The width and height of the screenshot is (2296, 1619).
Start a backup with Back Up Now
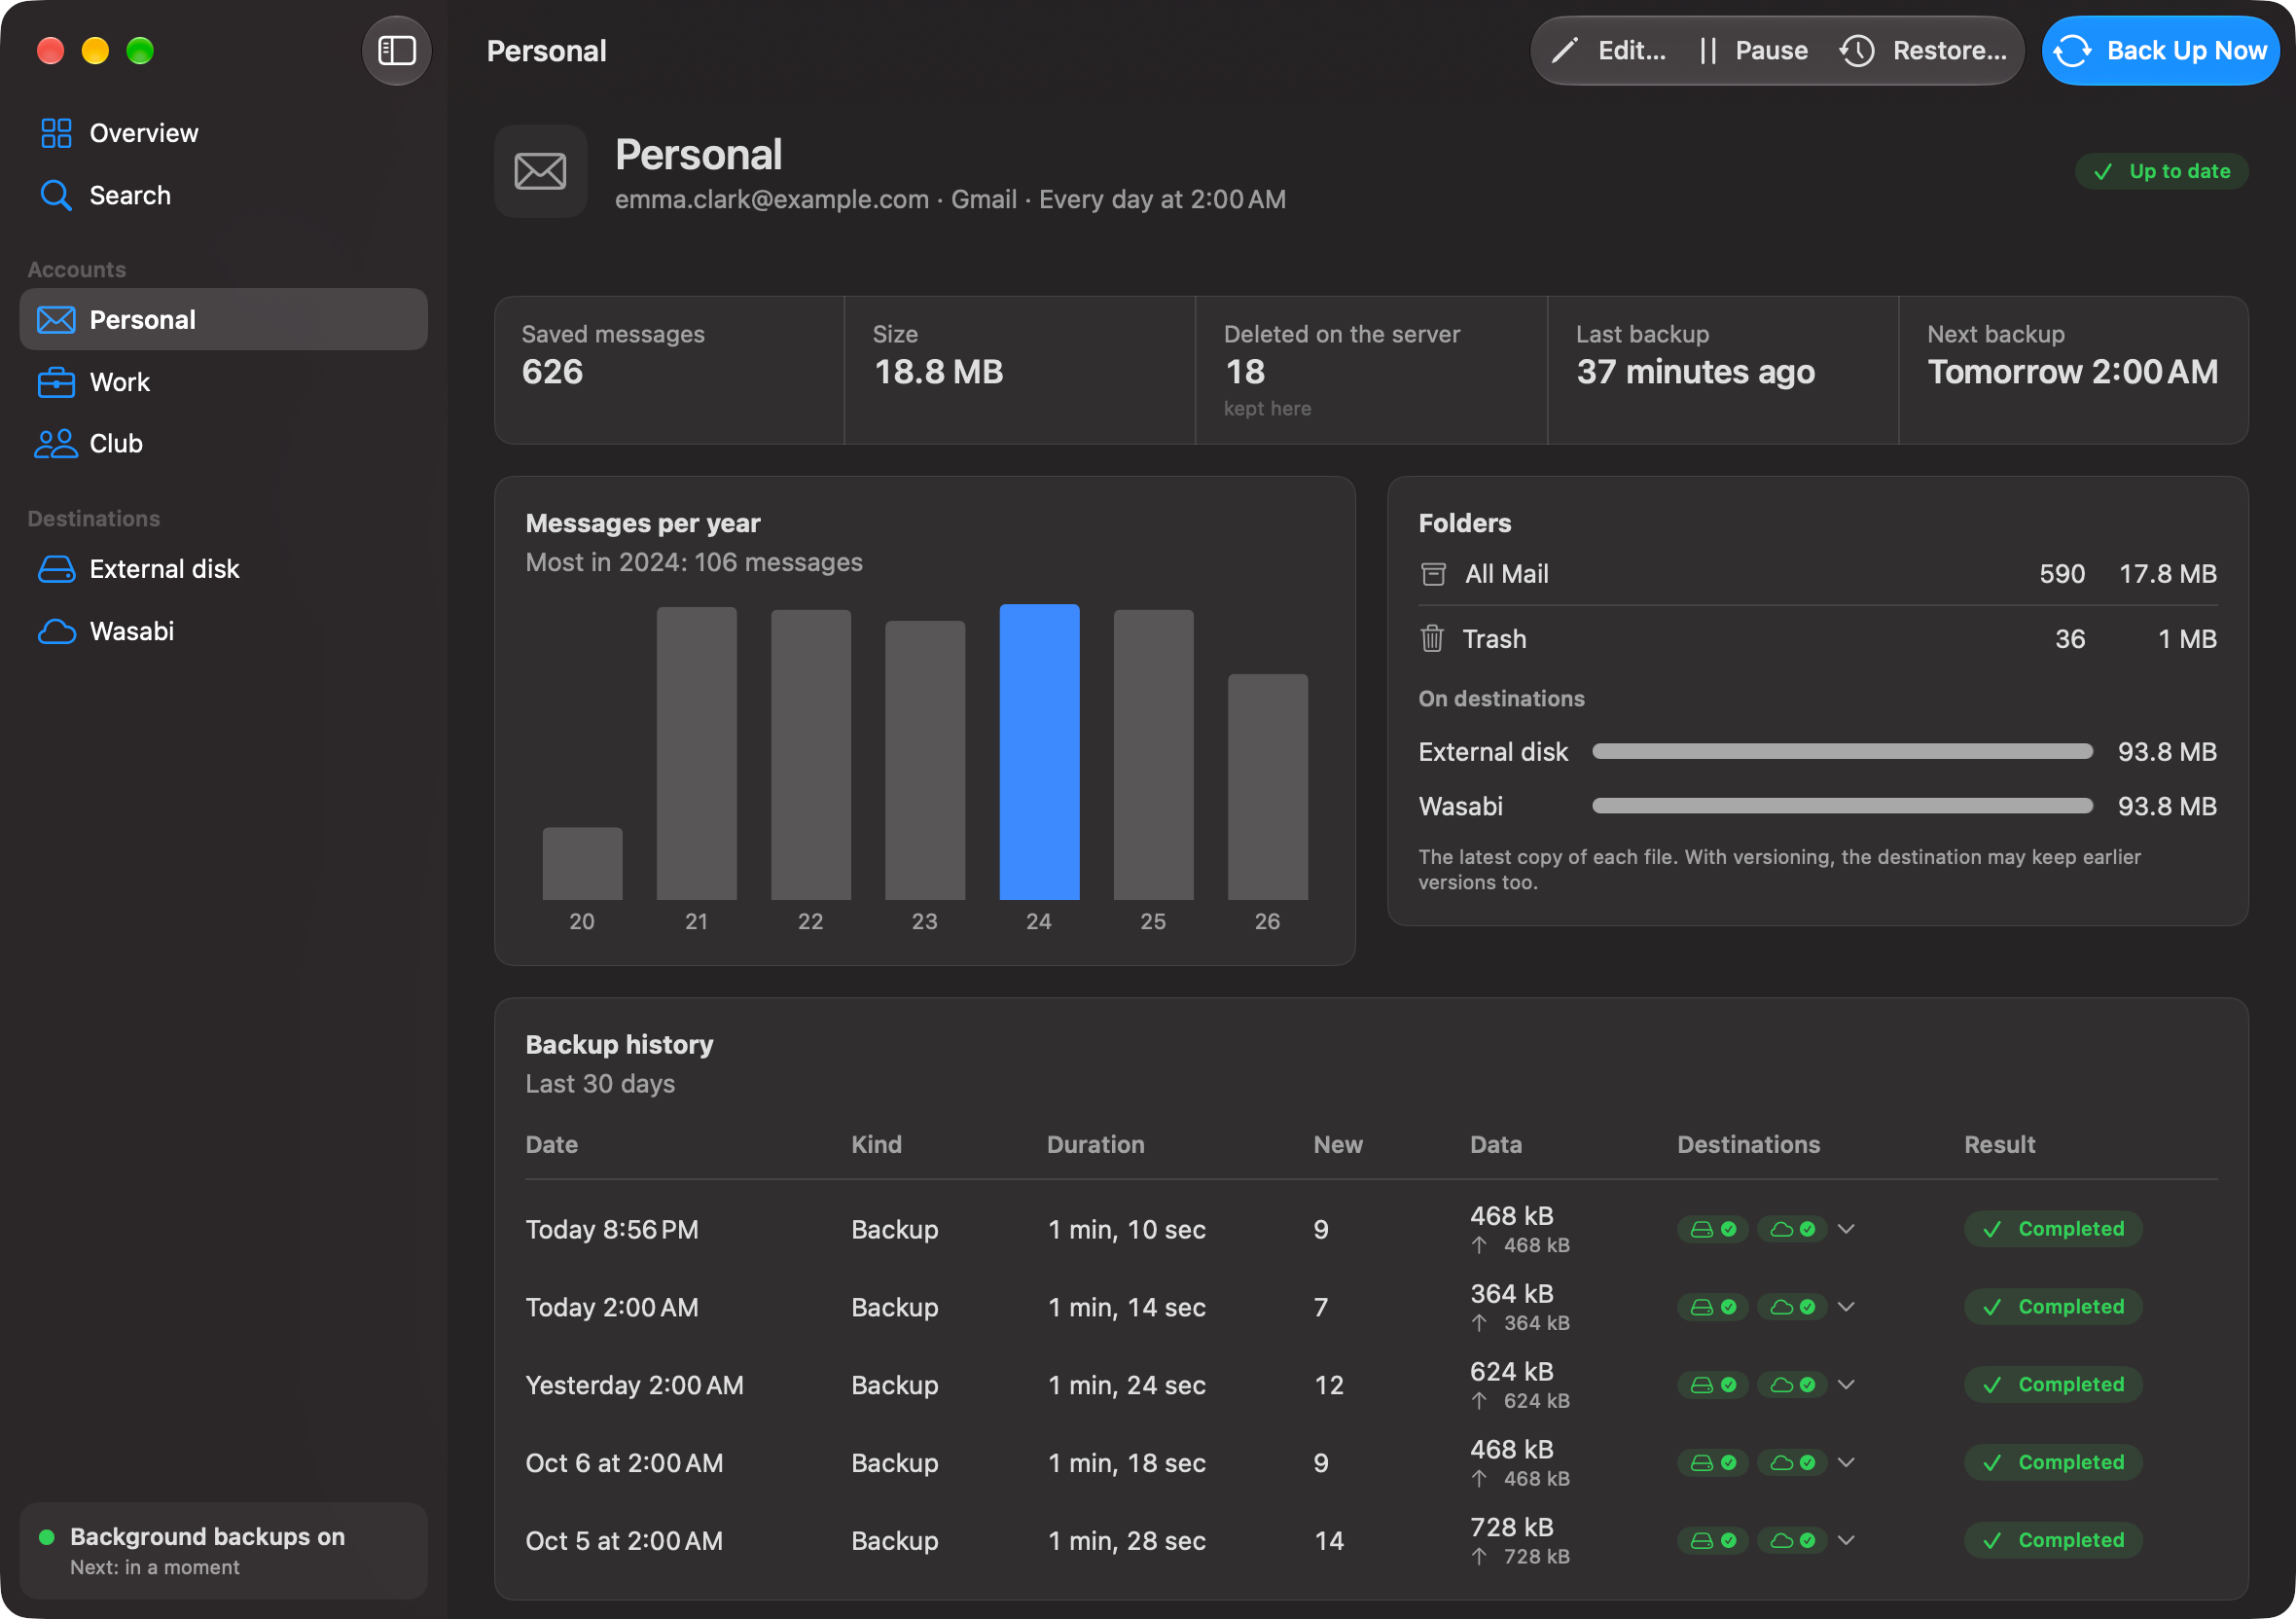point(2161,50)
